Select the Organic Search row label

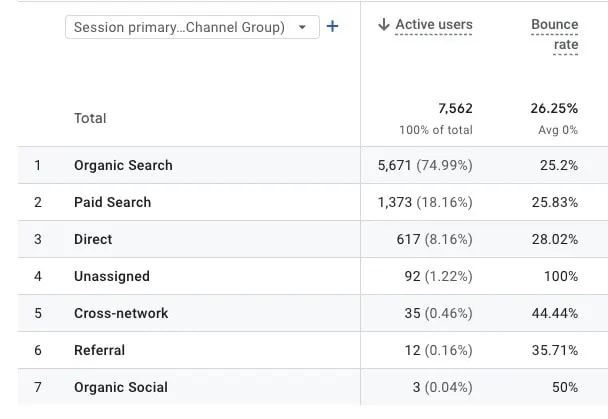pos(123,166)
